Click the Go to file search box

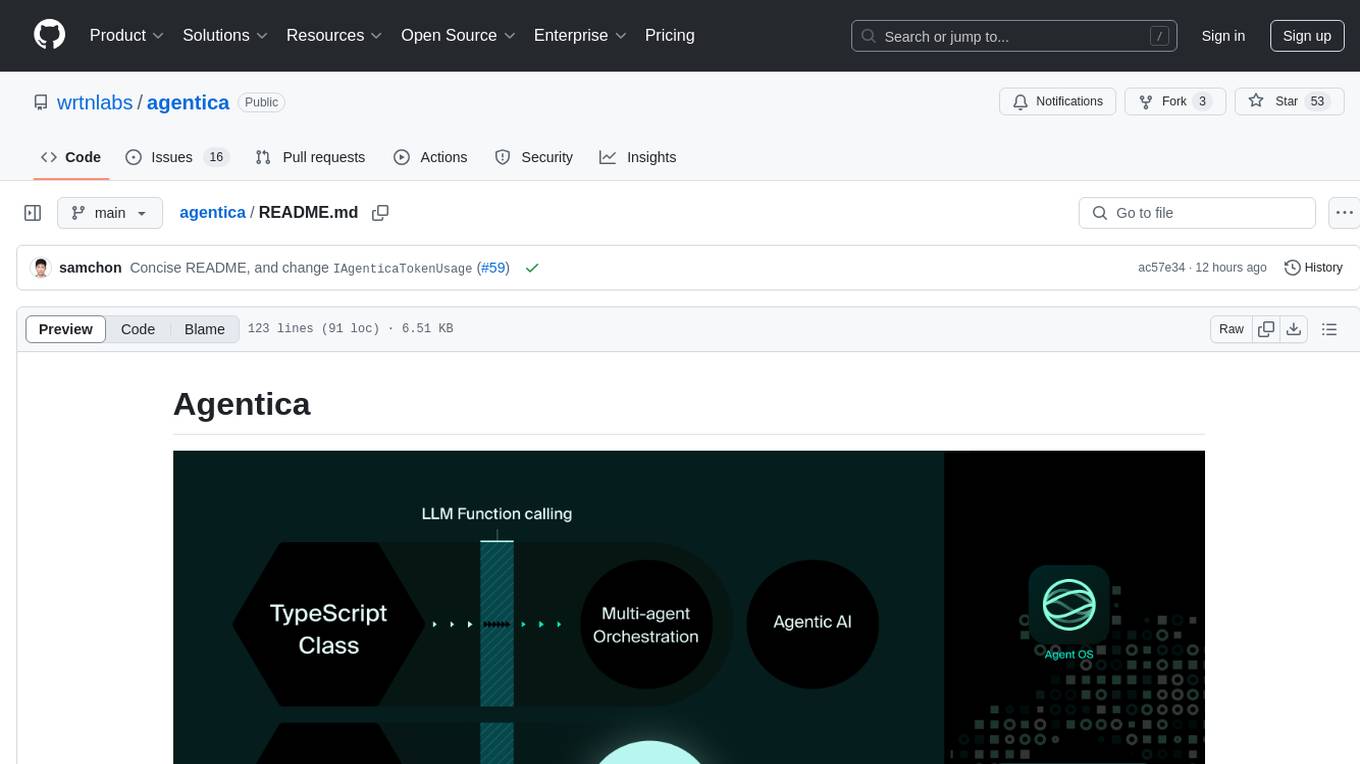1197,213
